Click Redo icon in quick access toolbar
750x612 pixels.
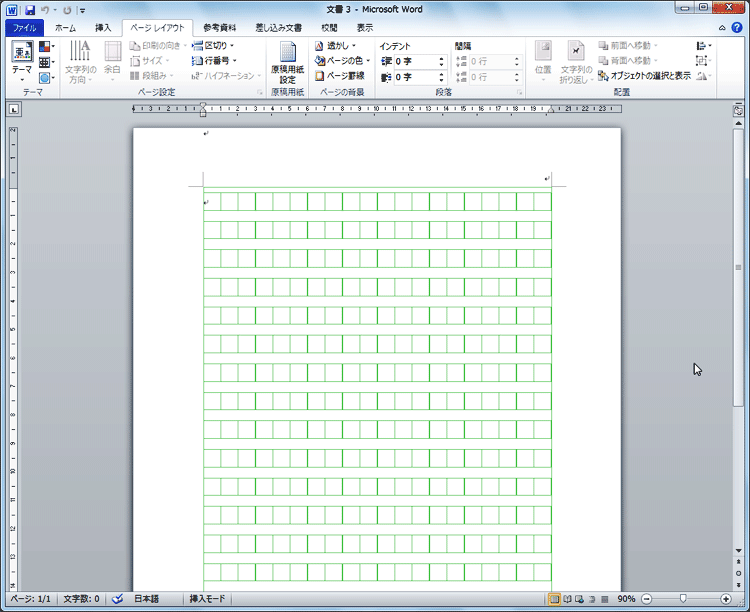tap(67, 10)
